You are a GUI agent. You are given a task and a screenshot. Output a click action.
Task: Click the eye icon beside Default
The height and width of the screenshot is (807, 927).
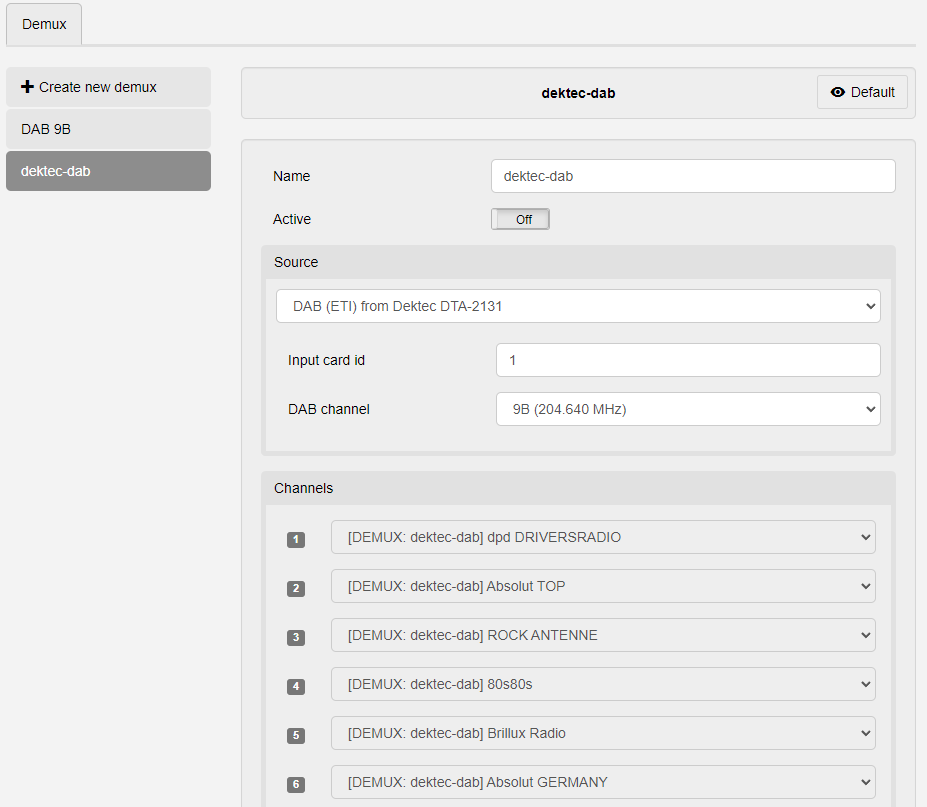coord(838,92)
